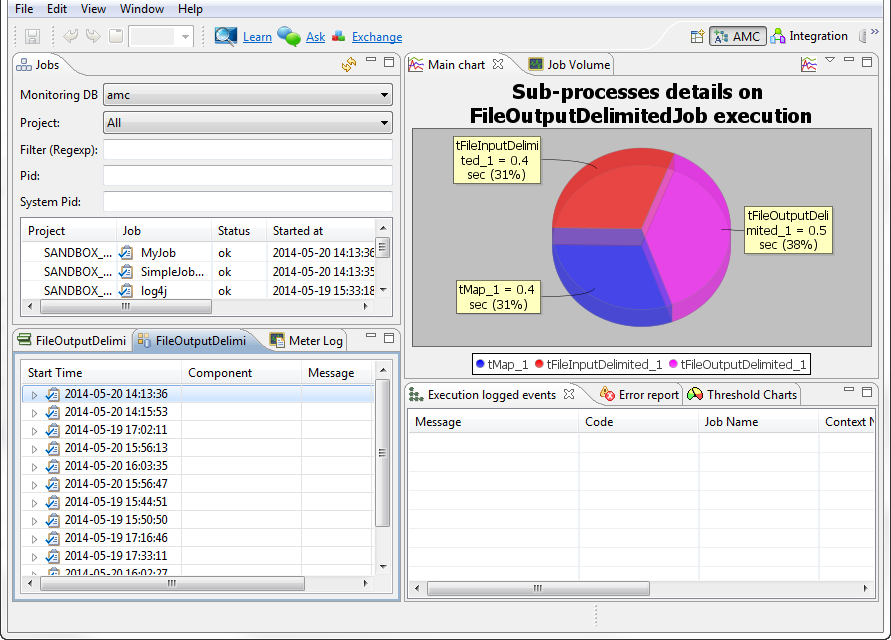Click the Exchange blocks icon

pyautogui.click(x=339, y=37)
